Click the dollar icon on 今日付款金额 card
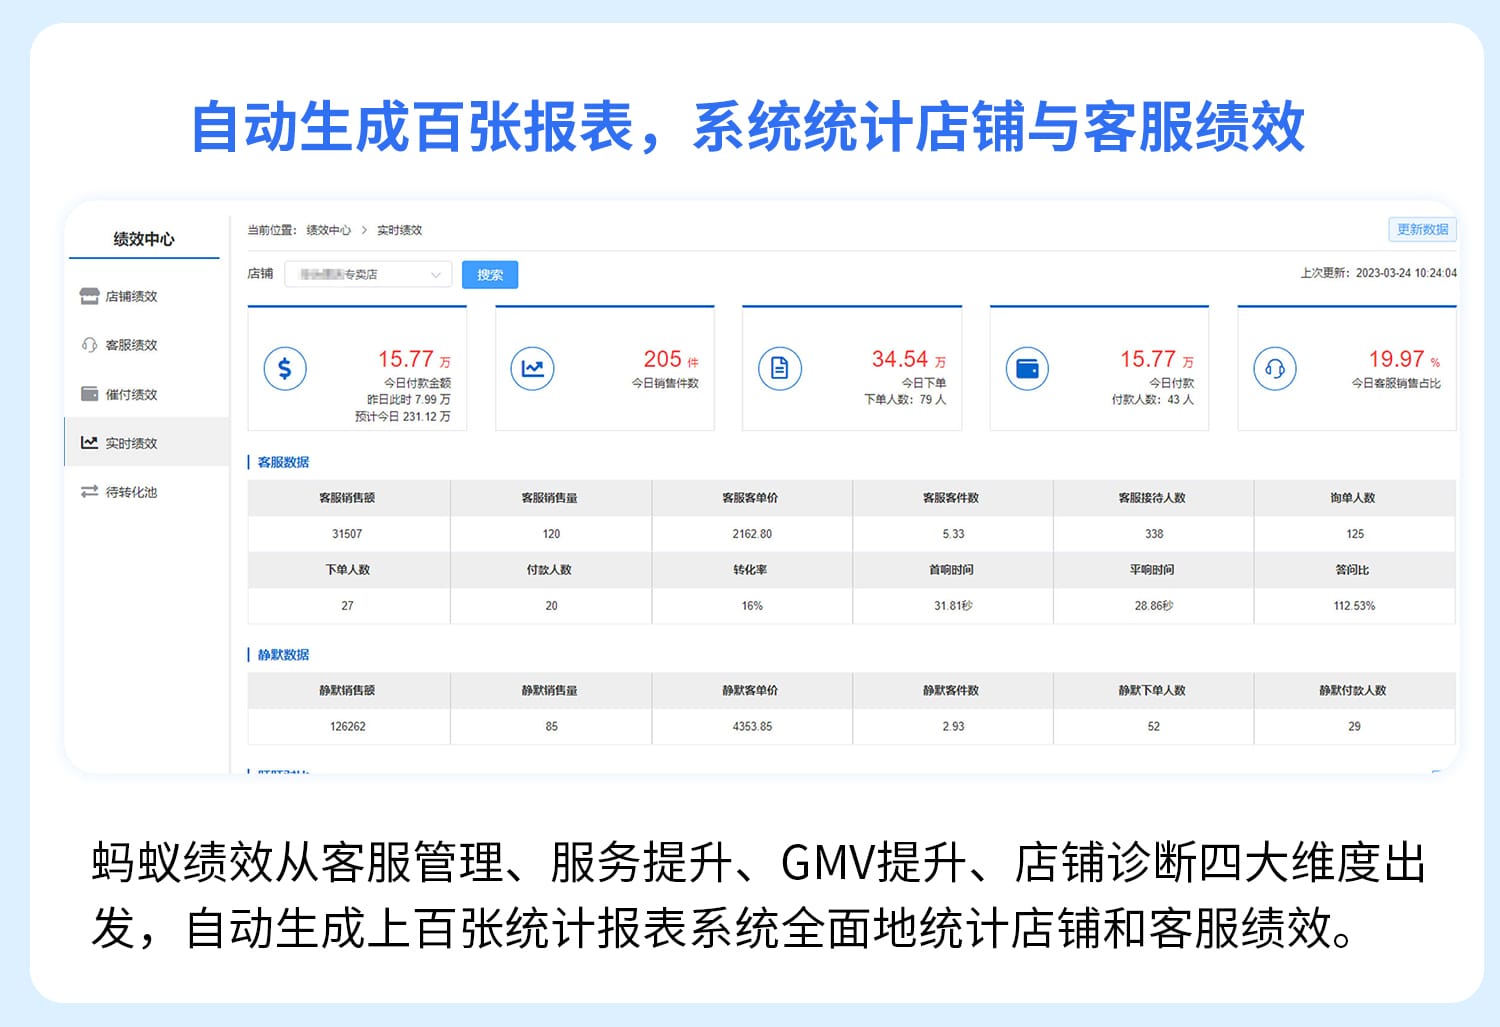This screenshot has height=1027, width=1500. [x=284, y=368]
